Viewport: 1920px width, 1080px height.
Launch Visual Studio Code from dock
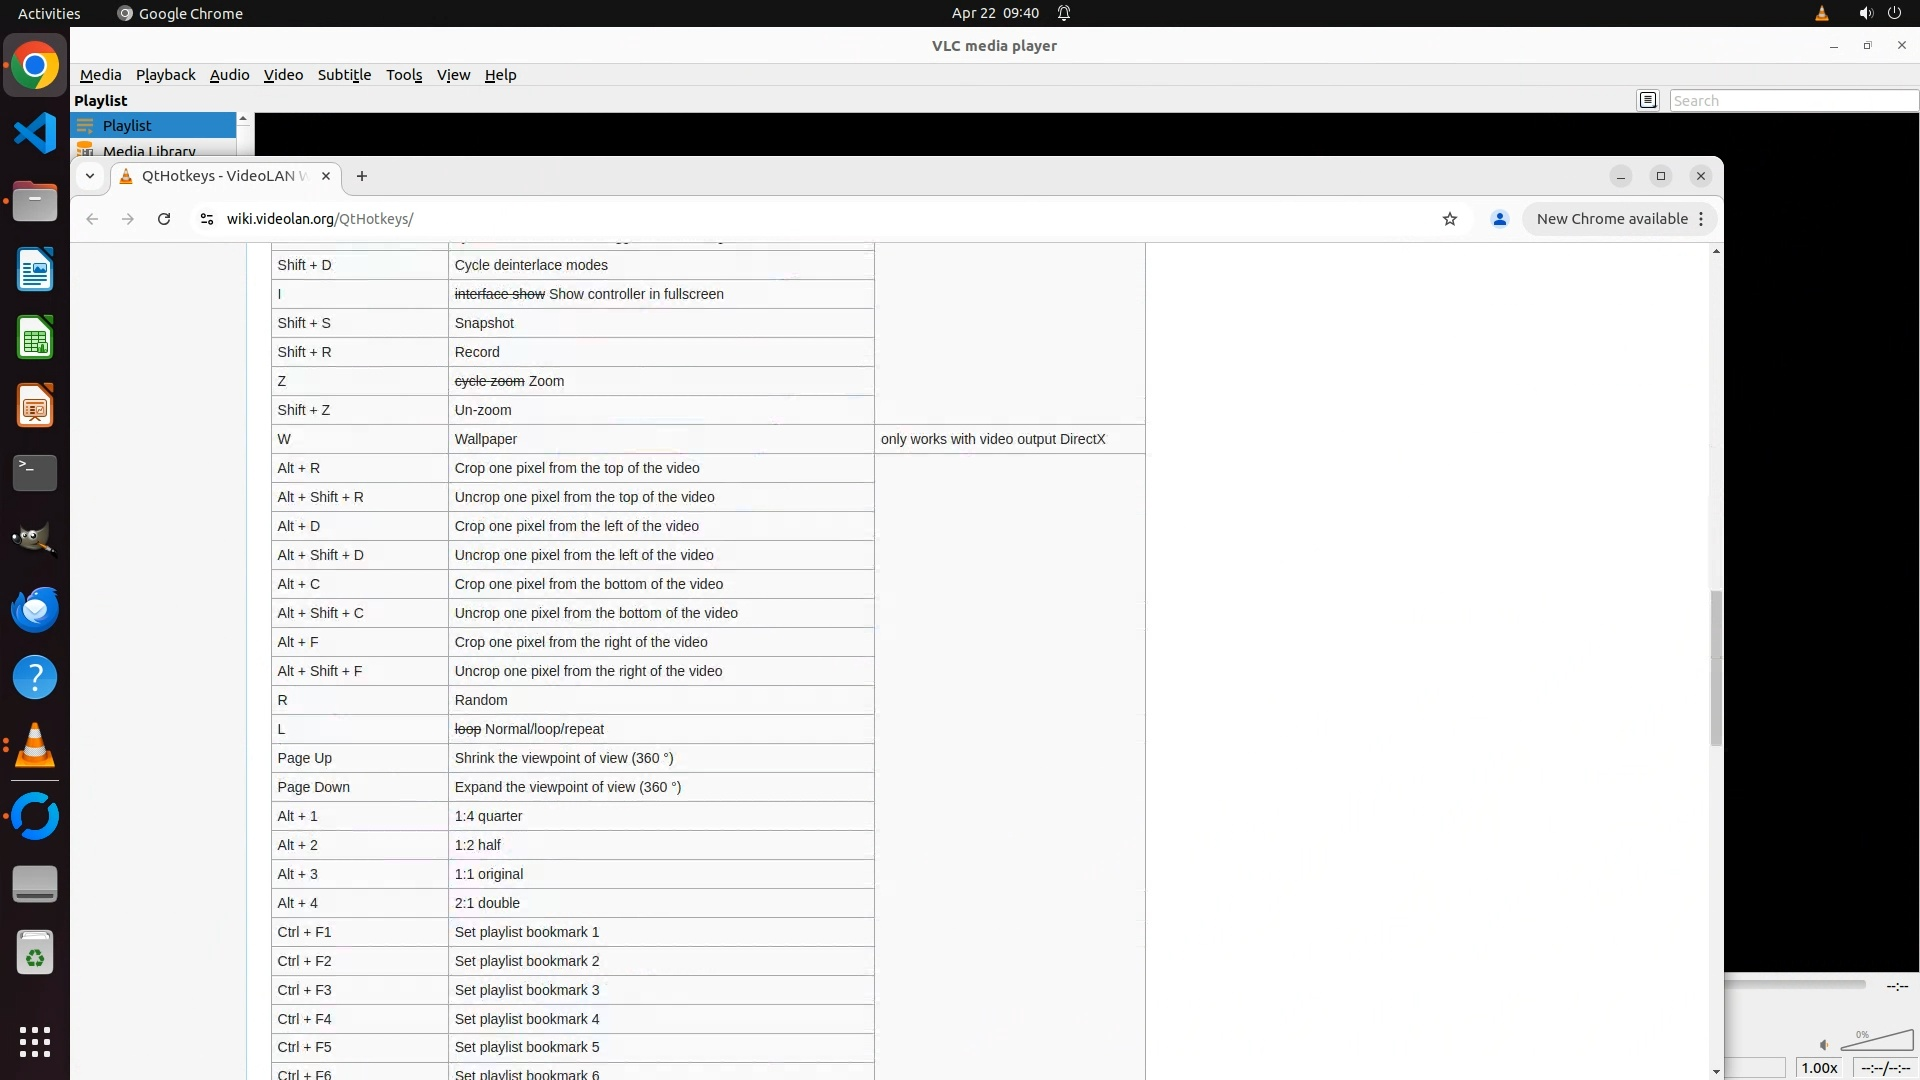coord(35,134)
